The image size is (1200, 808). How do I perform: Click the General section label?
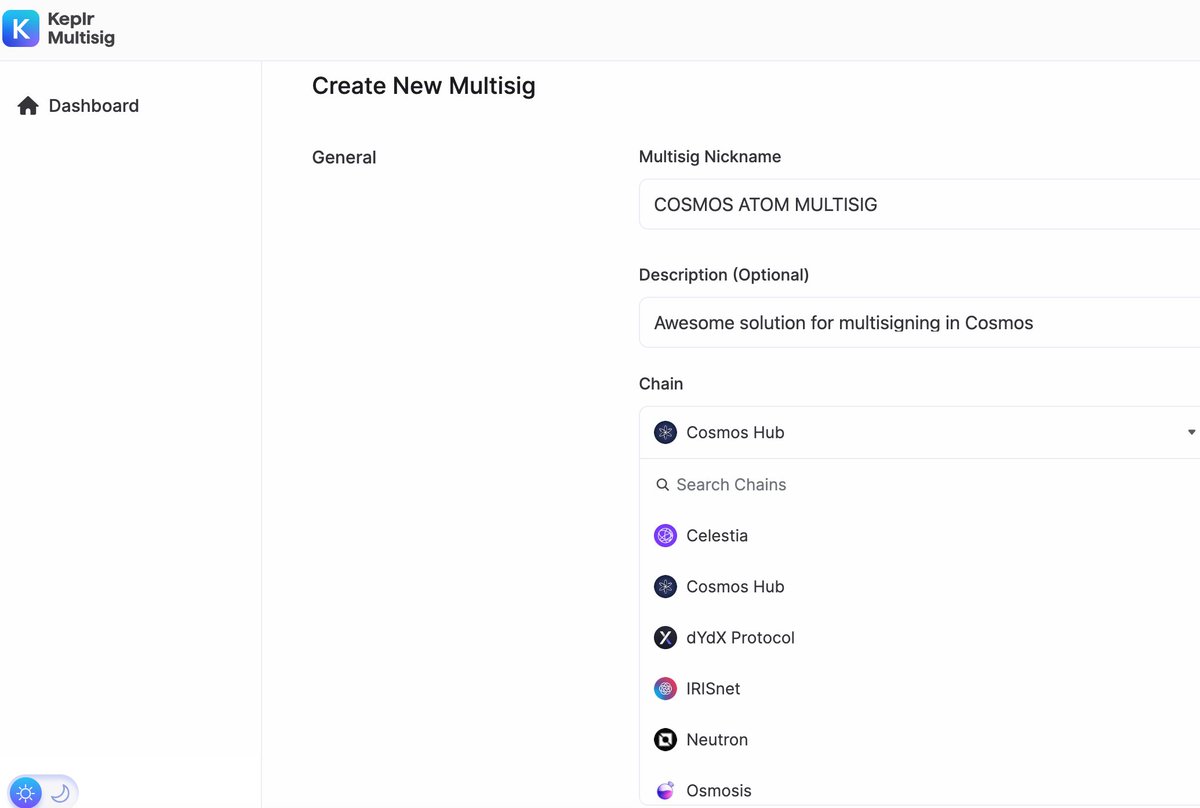tap(344, 157)
